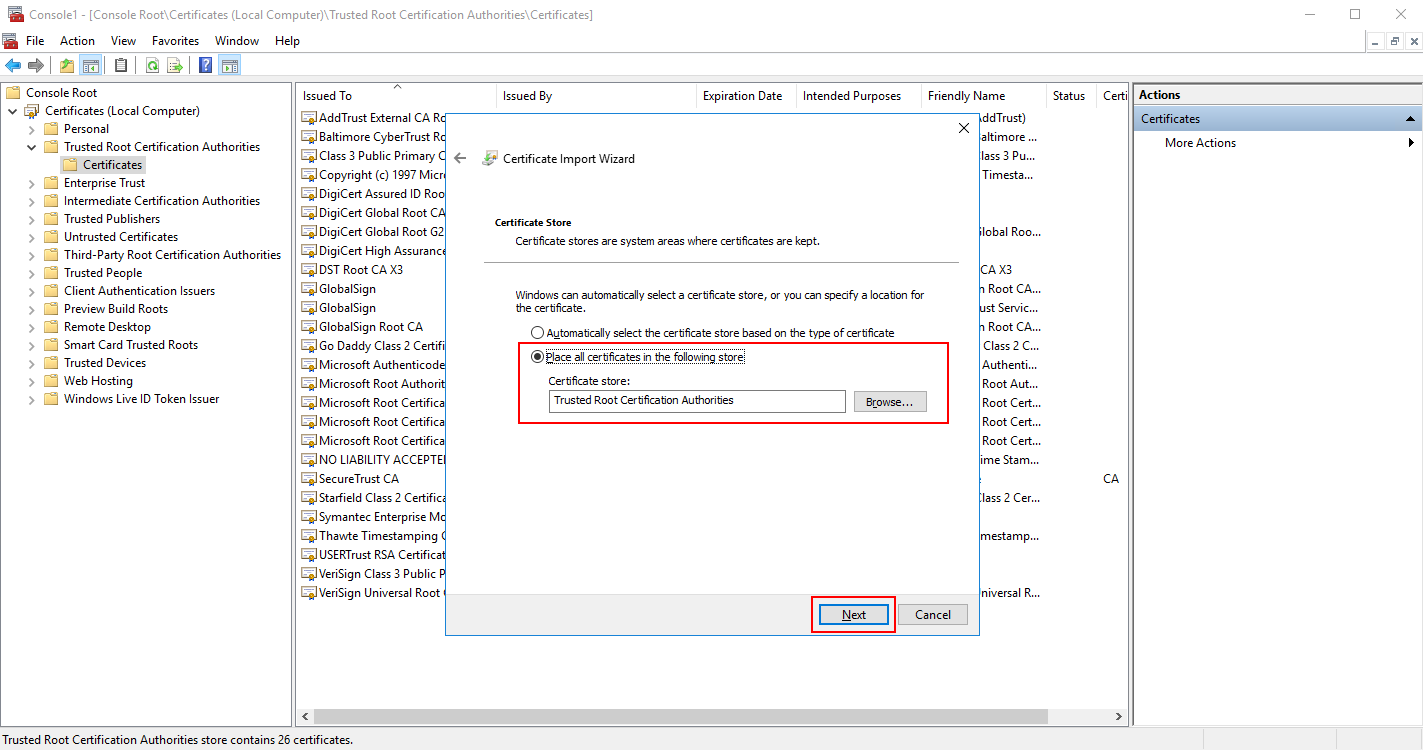1423x750 pixels.
Task: Click the Back navigation arrow
Action: 13,65
